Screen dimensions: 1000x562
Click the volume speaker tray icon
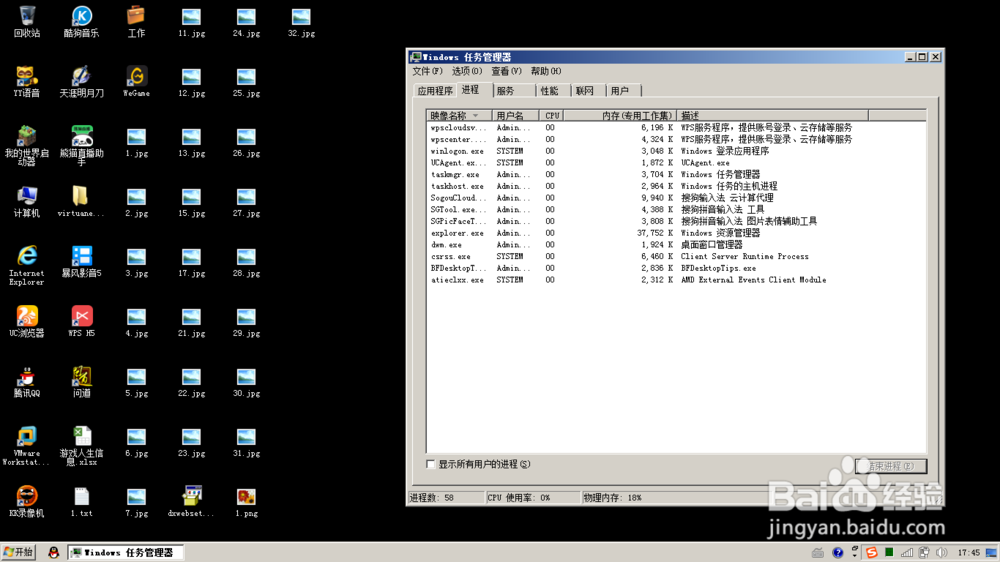tap(941, 552)
